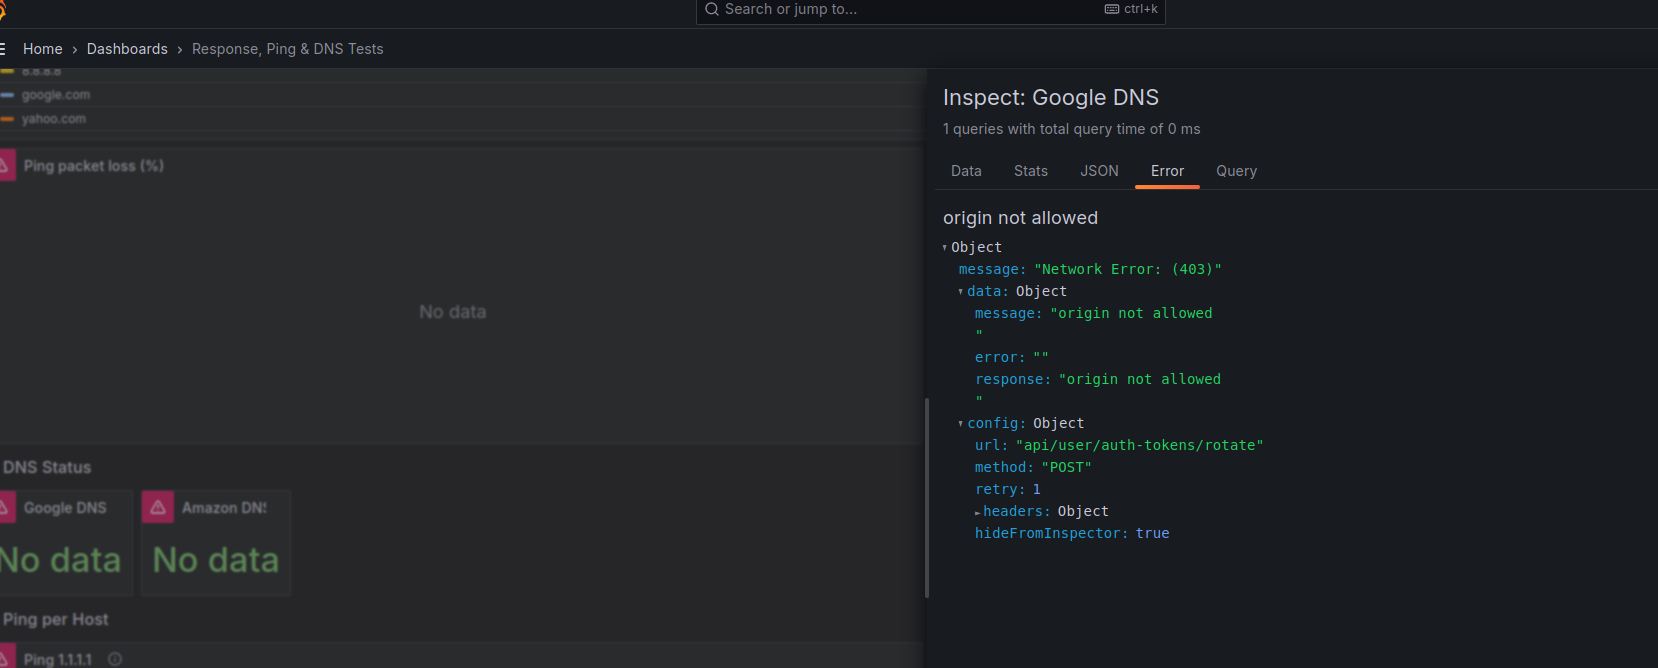Navigate to Home via breadcrumb
Viewport: 1658px width, 668px height.
tap(43, 49)
